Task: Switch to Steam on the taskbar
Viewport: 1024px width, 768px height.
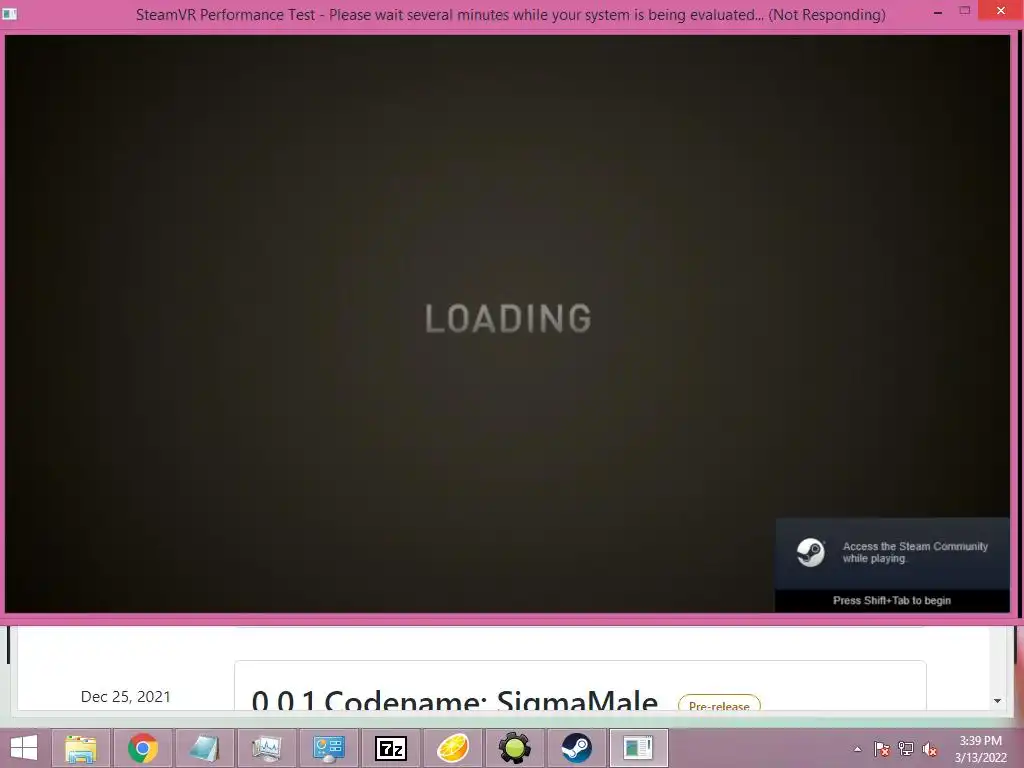Action: (x=577, y=748)
